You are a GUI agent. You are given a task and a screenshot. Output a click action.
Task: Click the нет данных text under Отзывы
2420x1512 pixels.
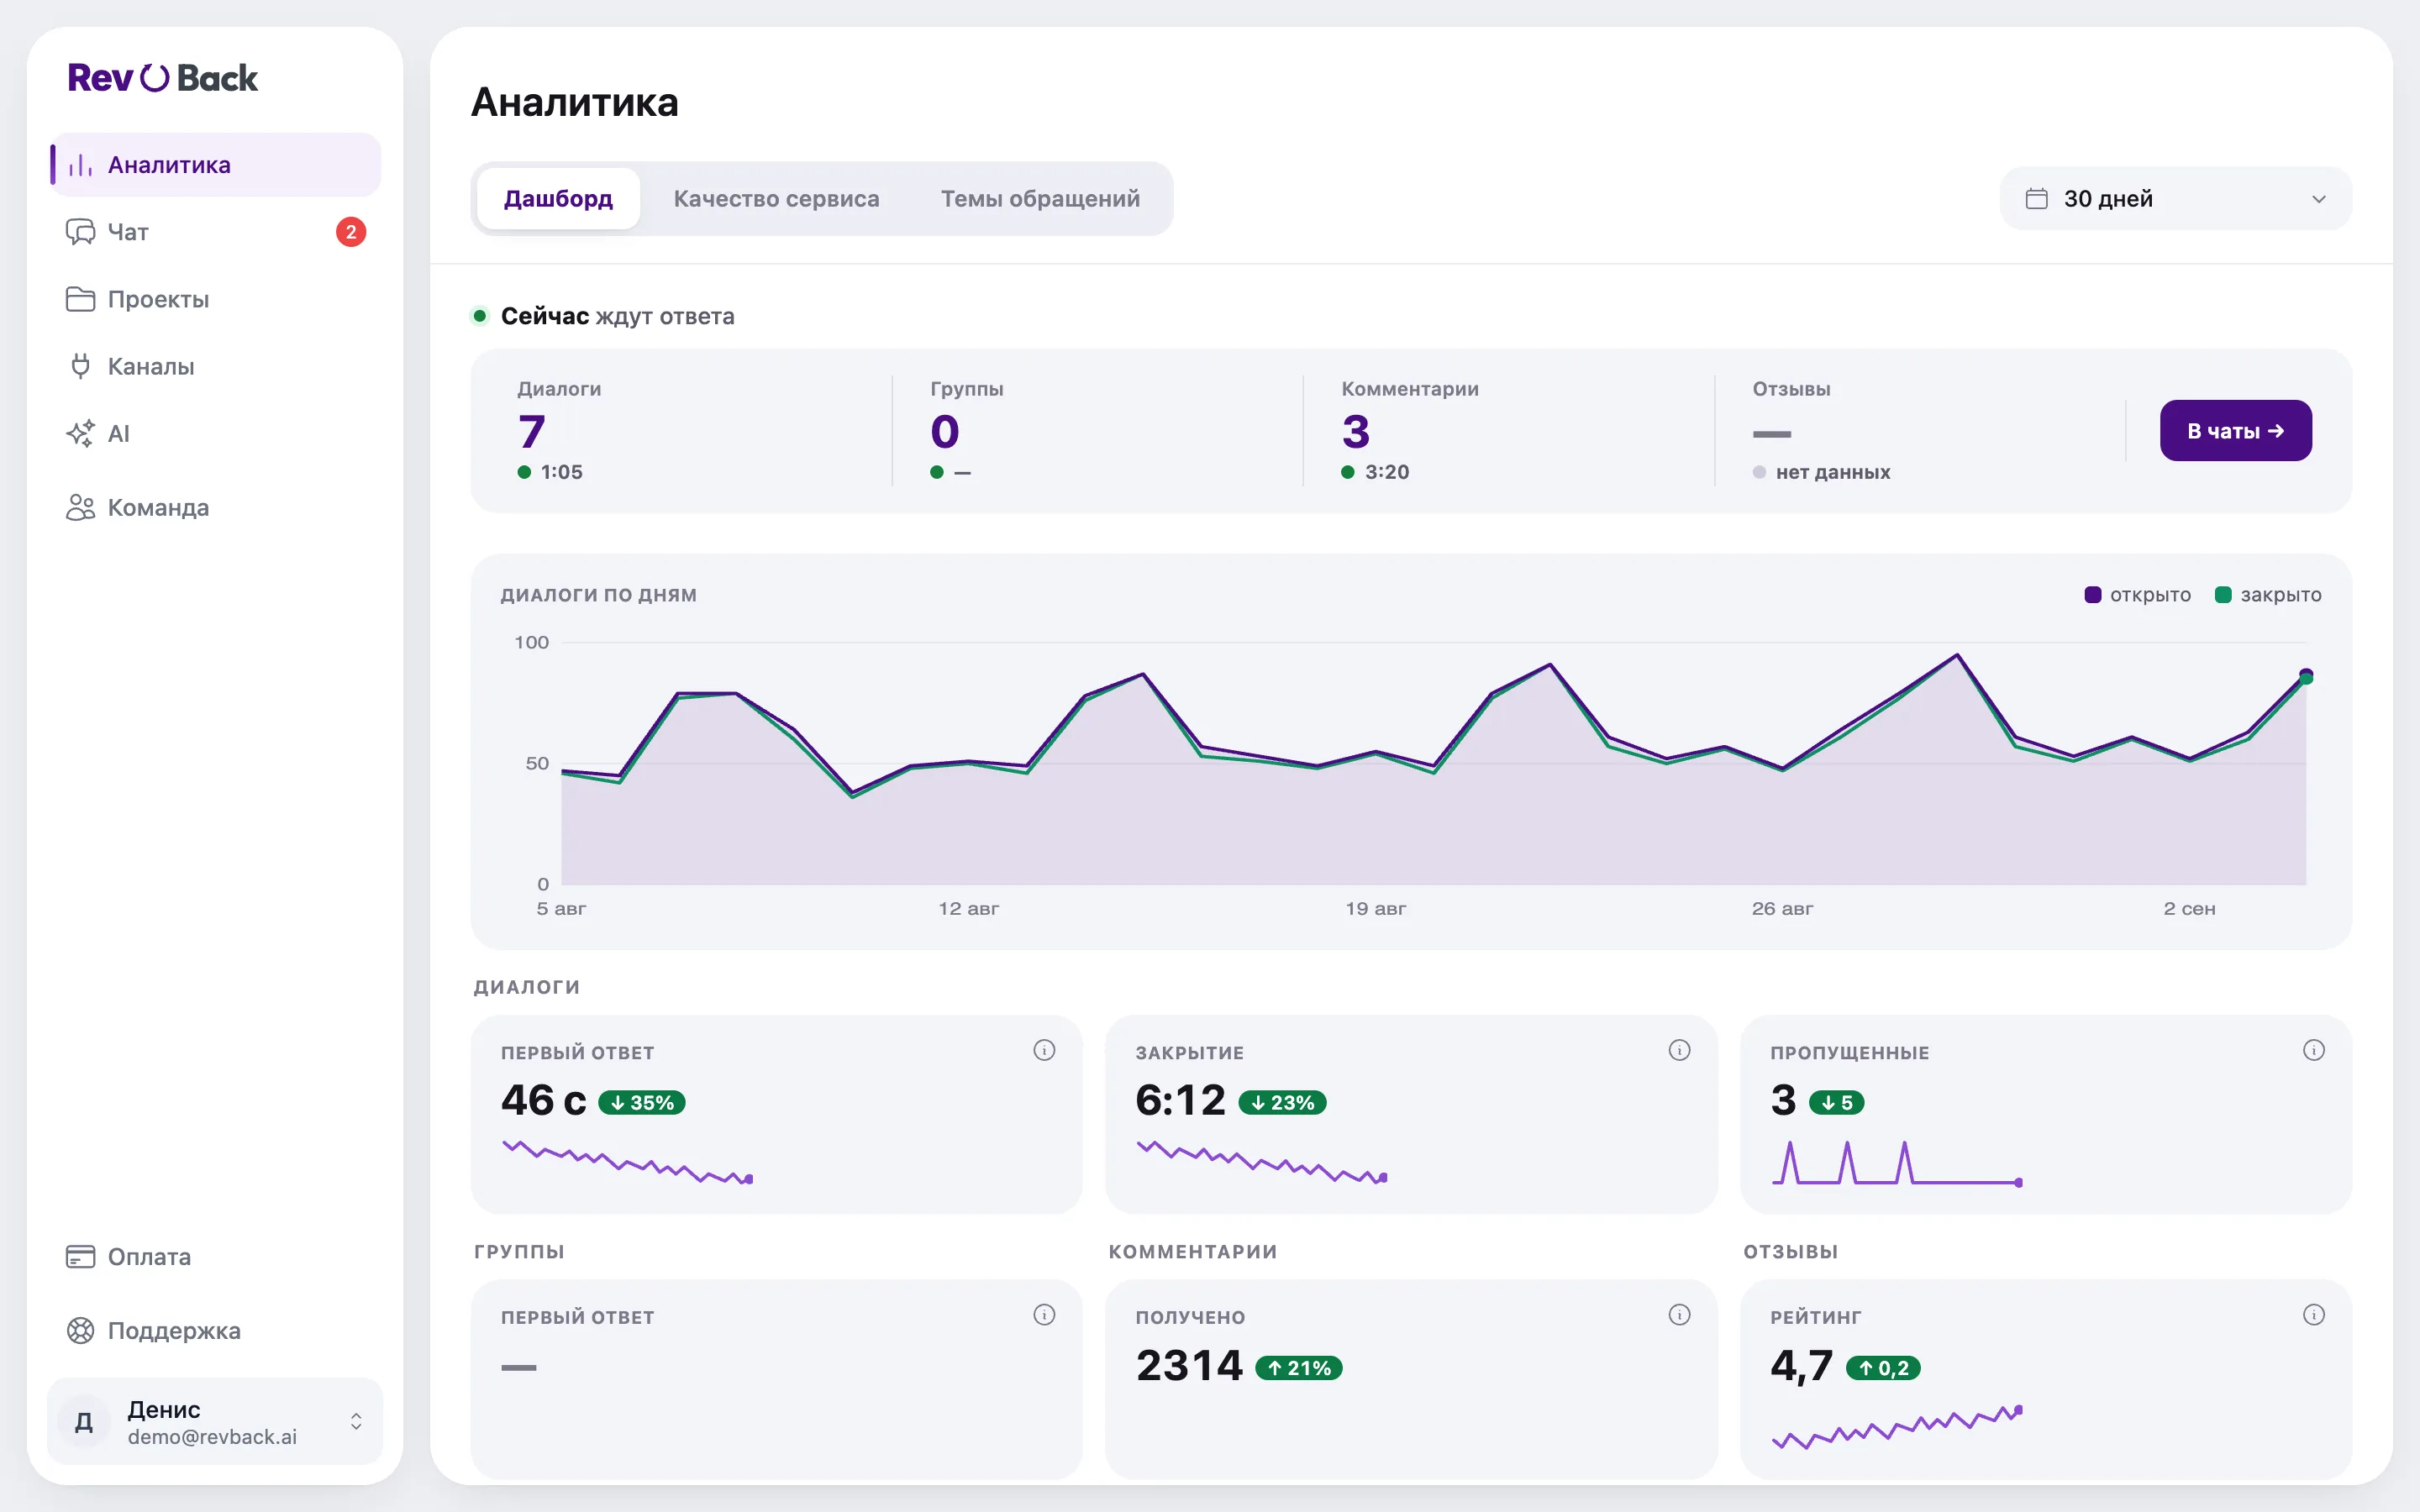pyautogui.click(x=1833, y=472)
